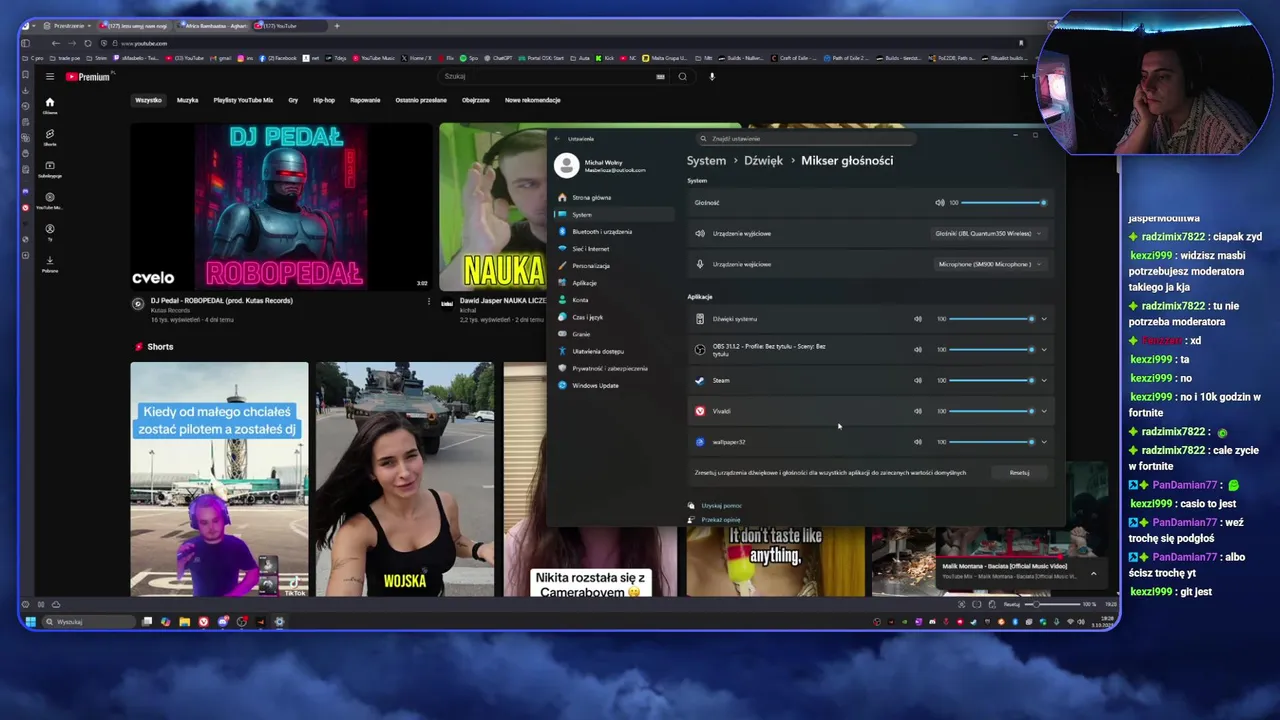Expand Malik Montana mini player chevron

[x=1093, y=574]
